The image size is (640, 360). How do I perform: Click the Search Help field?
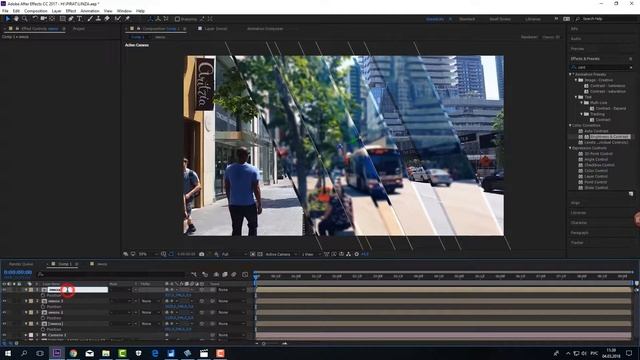[x=605, y=19]
